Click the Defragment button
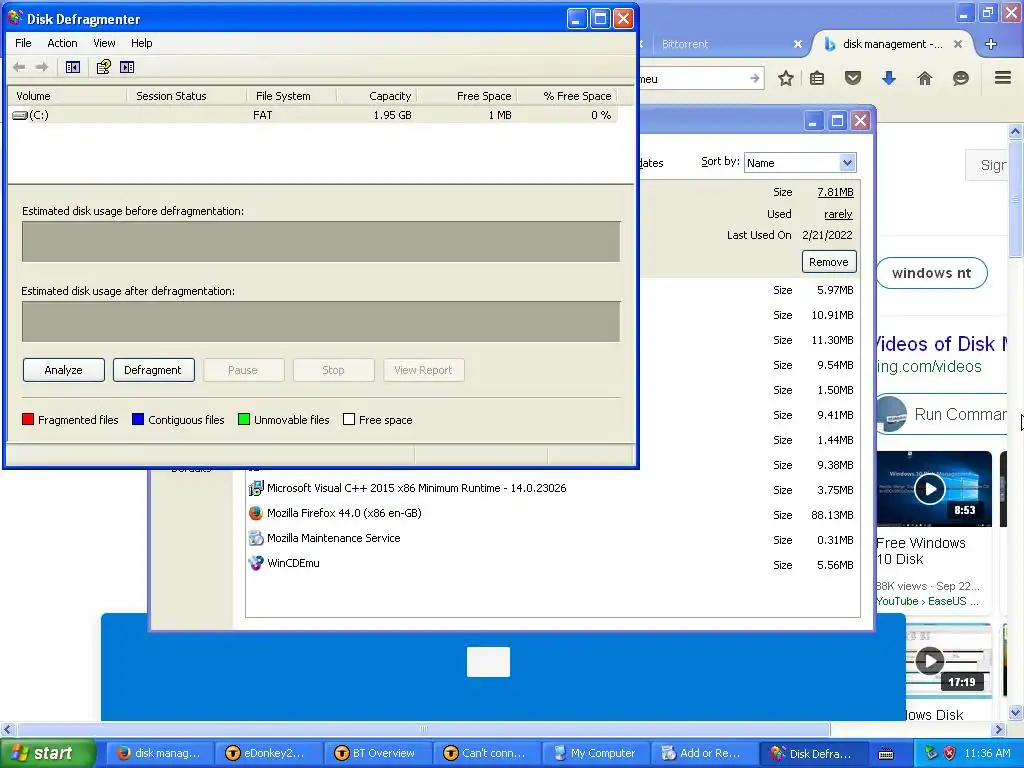 pyautogui.click(x=153, y=370)
